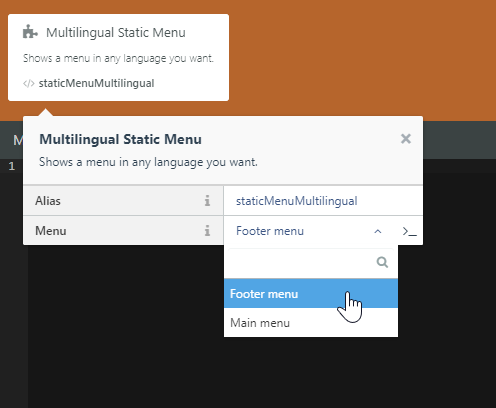Click the Menu info icon
Viewport: 496px width, 408px height.
(x=207, y=231)
